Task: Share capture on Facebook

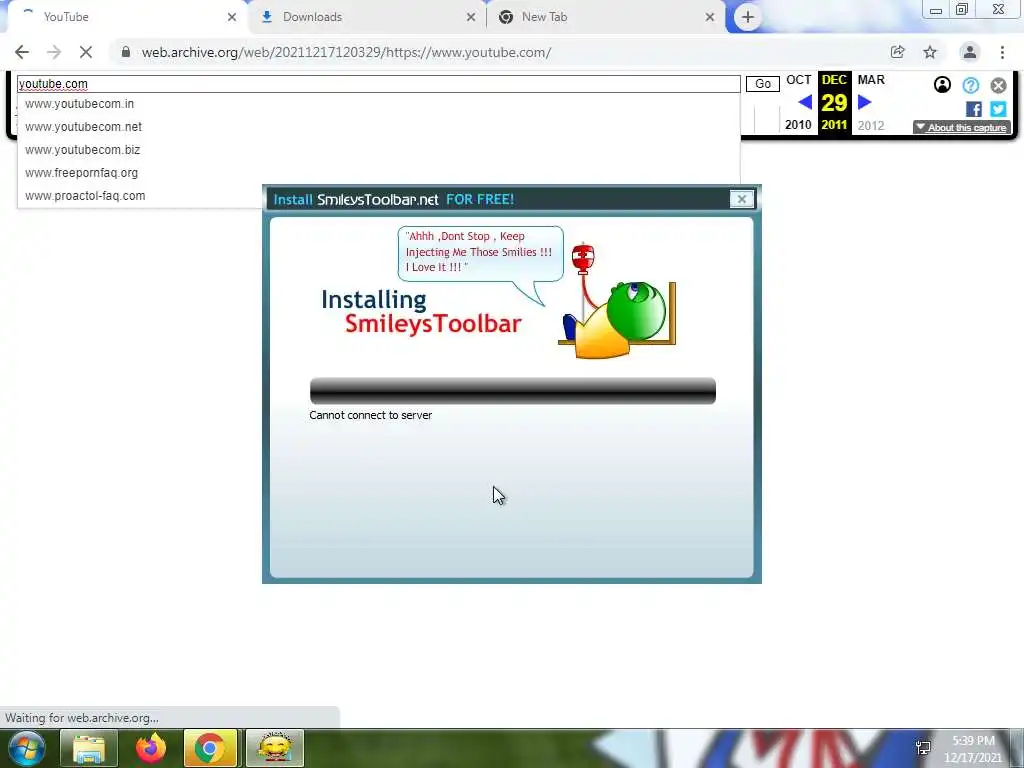Action: pos(974,109)
